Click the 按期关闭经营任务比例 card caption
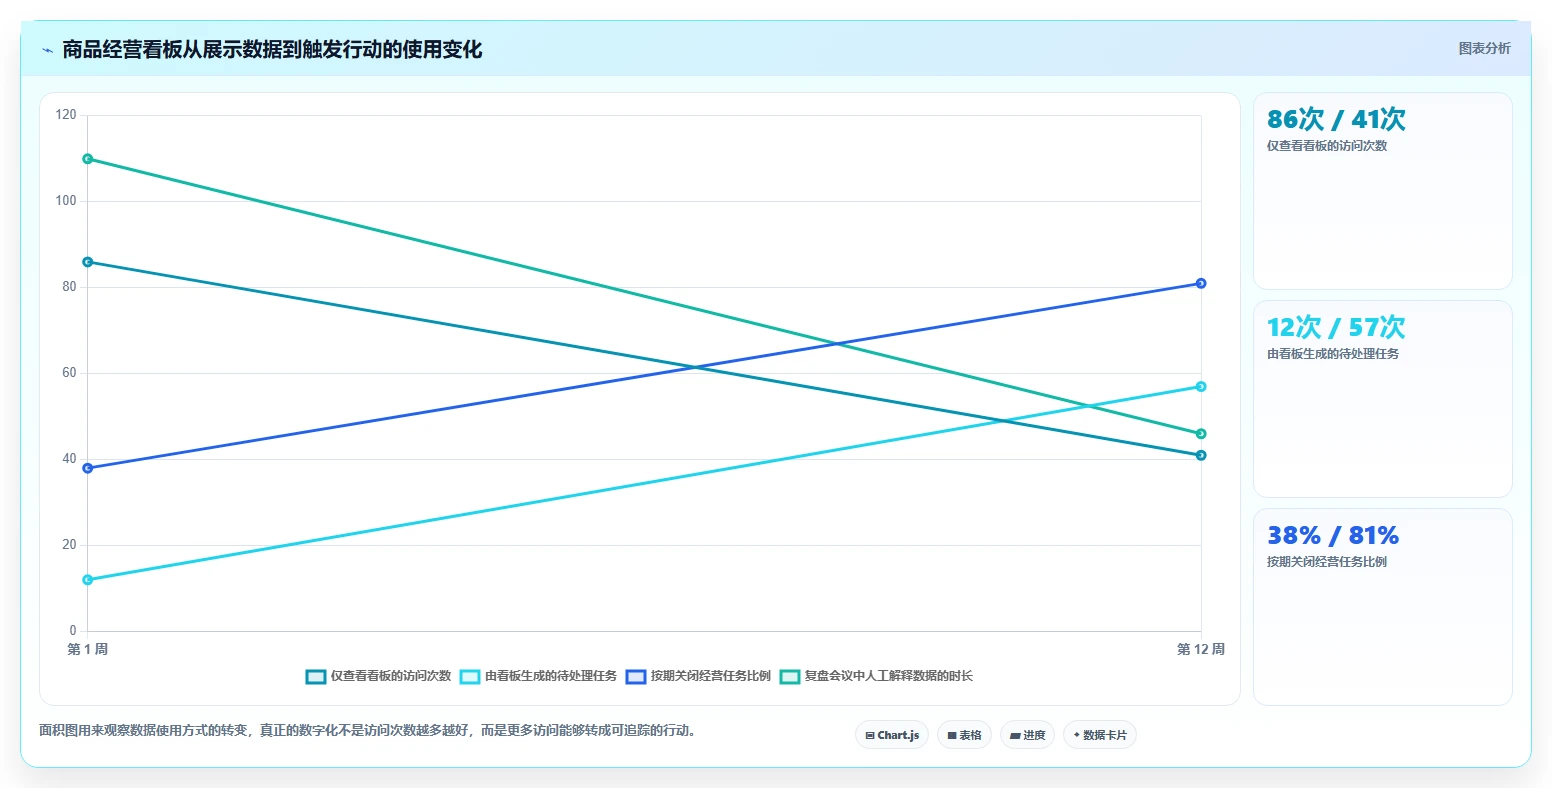Image resolution: width=1552 pixels, height=788 pixels. (x=1327, y=562)
